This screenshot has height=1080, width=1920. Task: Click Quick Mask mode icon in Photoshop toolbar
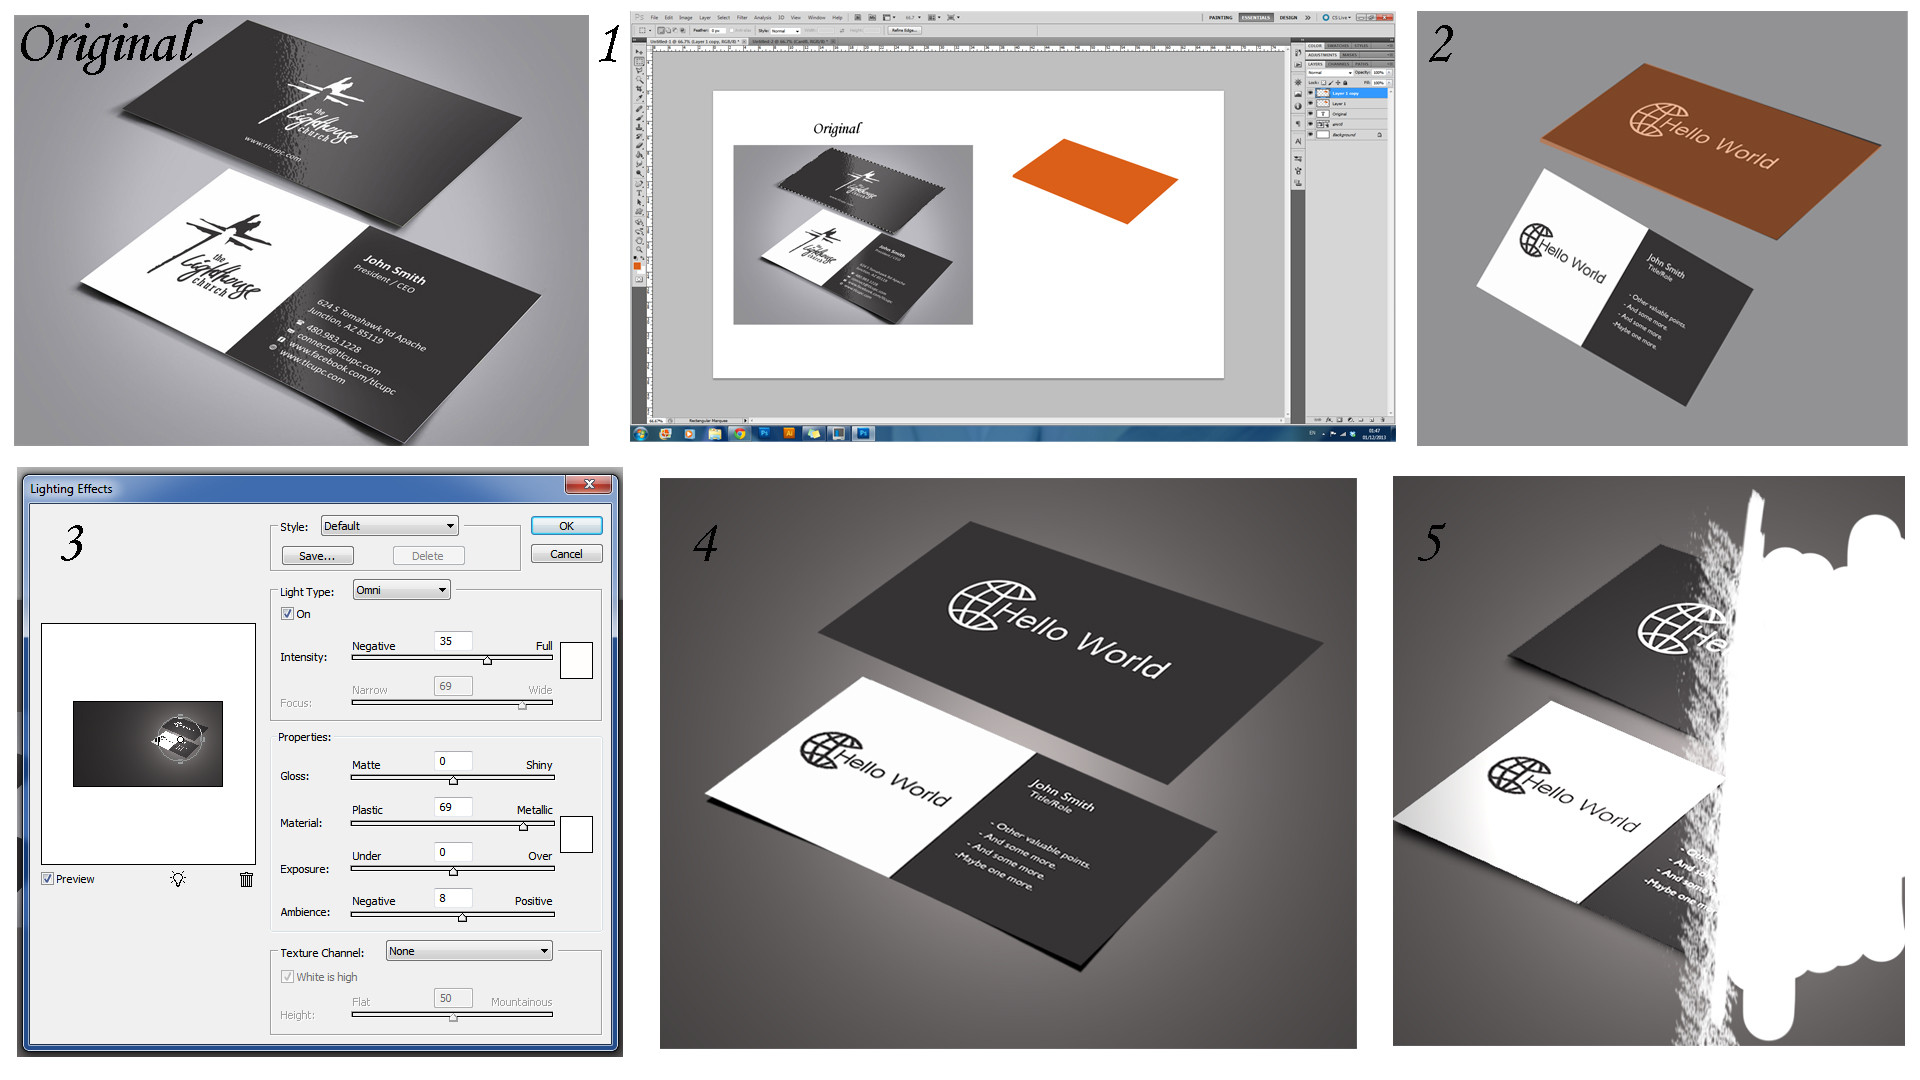[639, 279]
